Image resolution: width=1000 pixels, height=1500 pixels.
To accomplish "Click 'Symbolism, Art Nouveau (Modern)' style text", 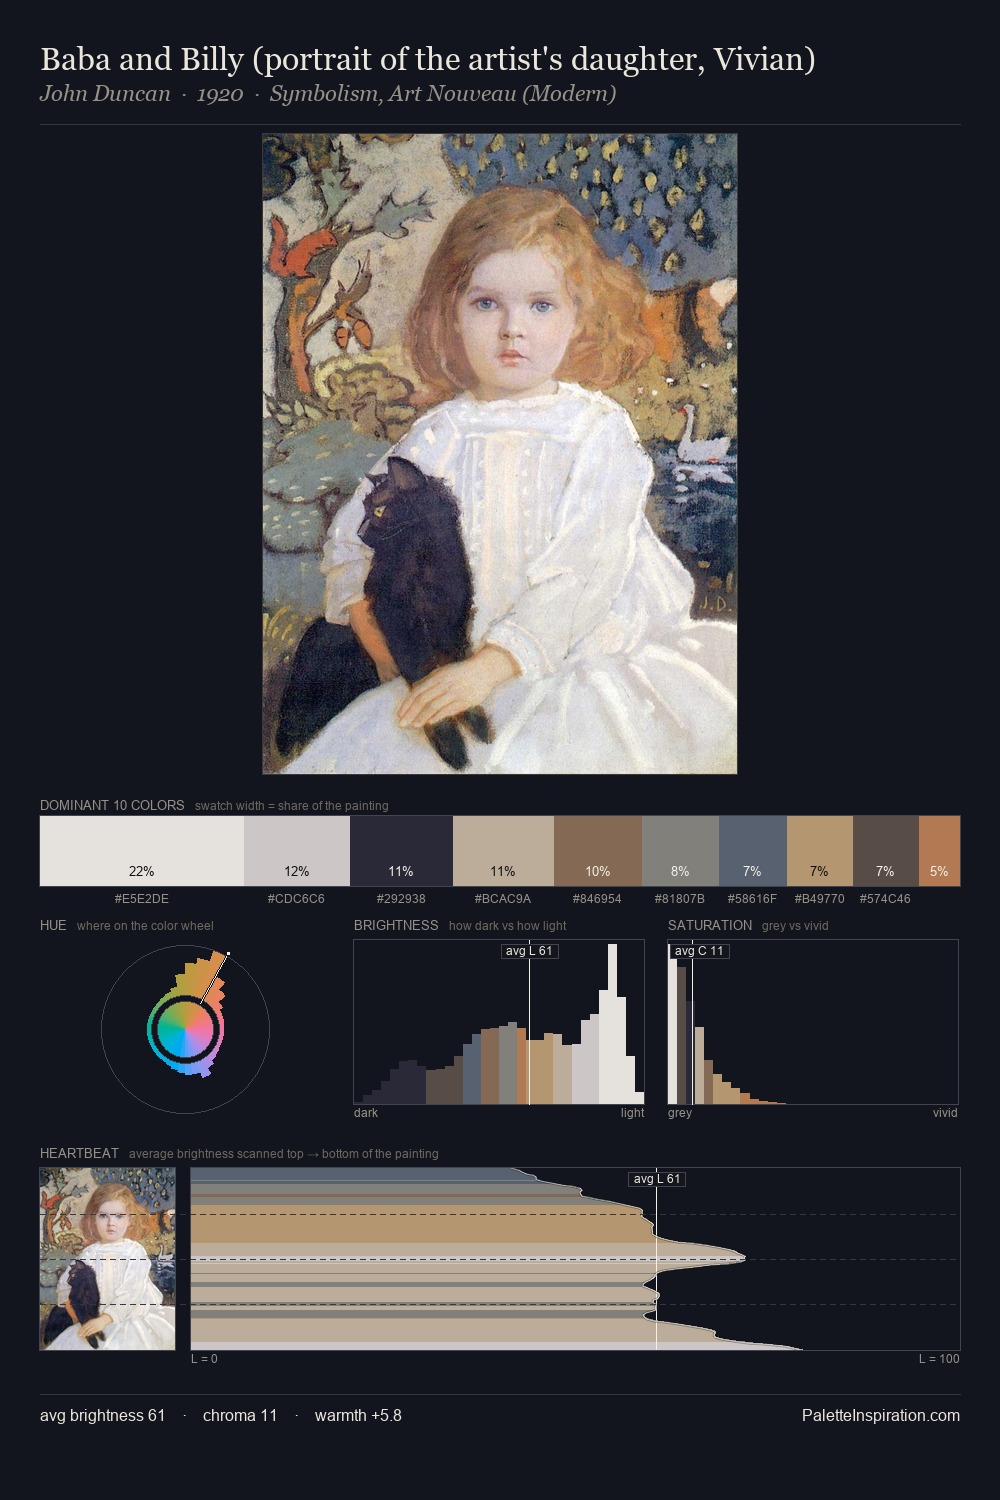I will (x=443, y=94).
